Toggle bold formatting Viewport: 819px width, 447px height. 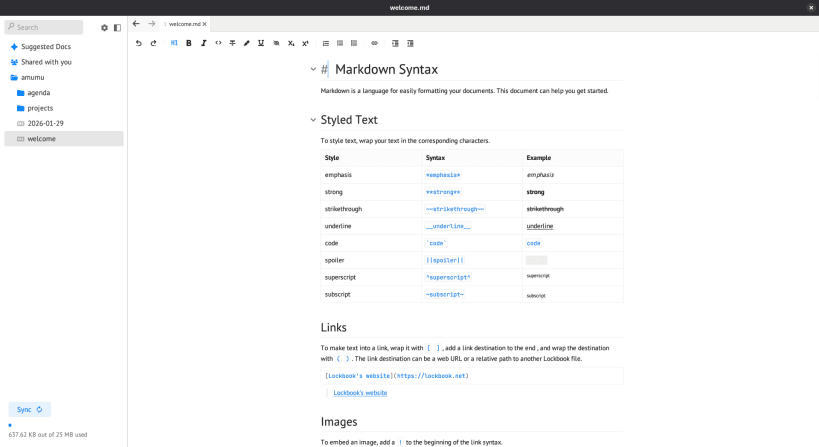coord(189,43)
